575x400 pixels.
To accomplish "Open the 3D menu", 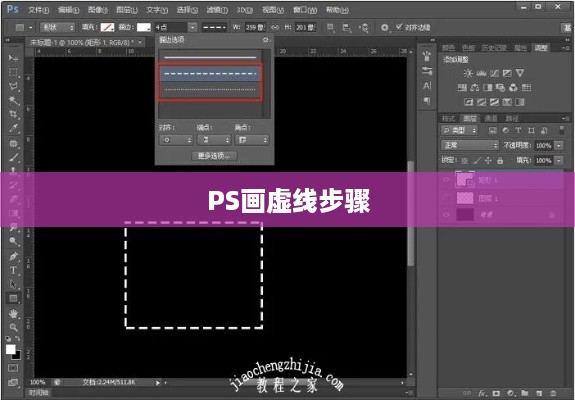I will (x=245, y=10).
